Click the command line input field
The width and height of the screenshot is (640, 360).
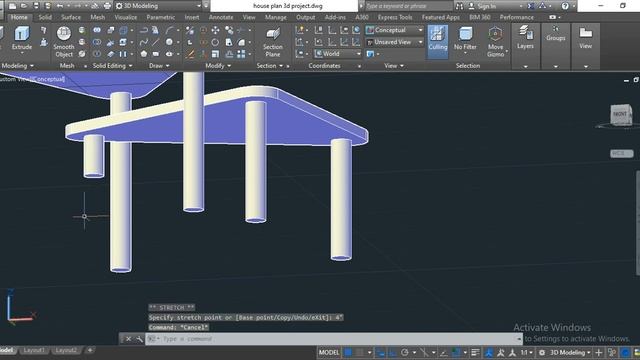click(x=333, y=339)
